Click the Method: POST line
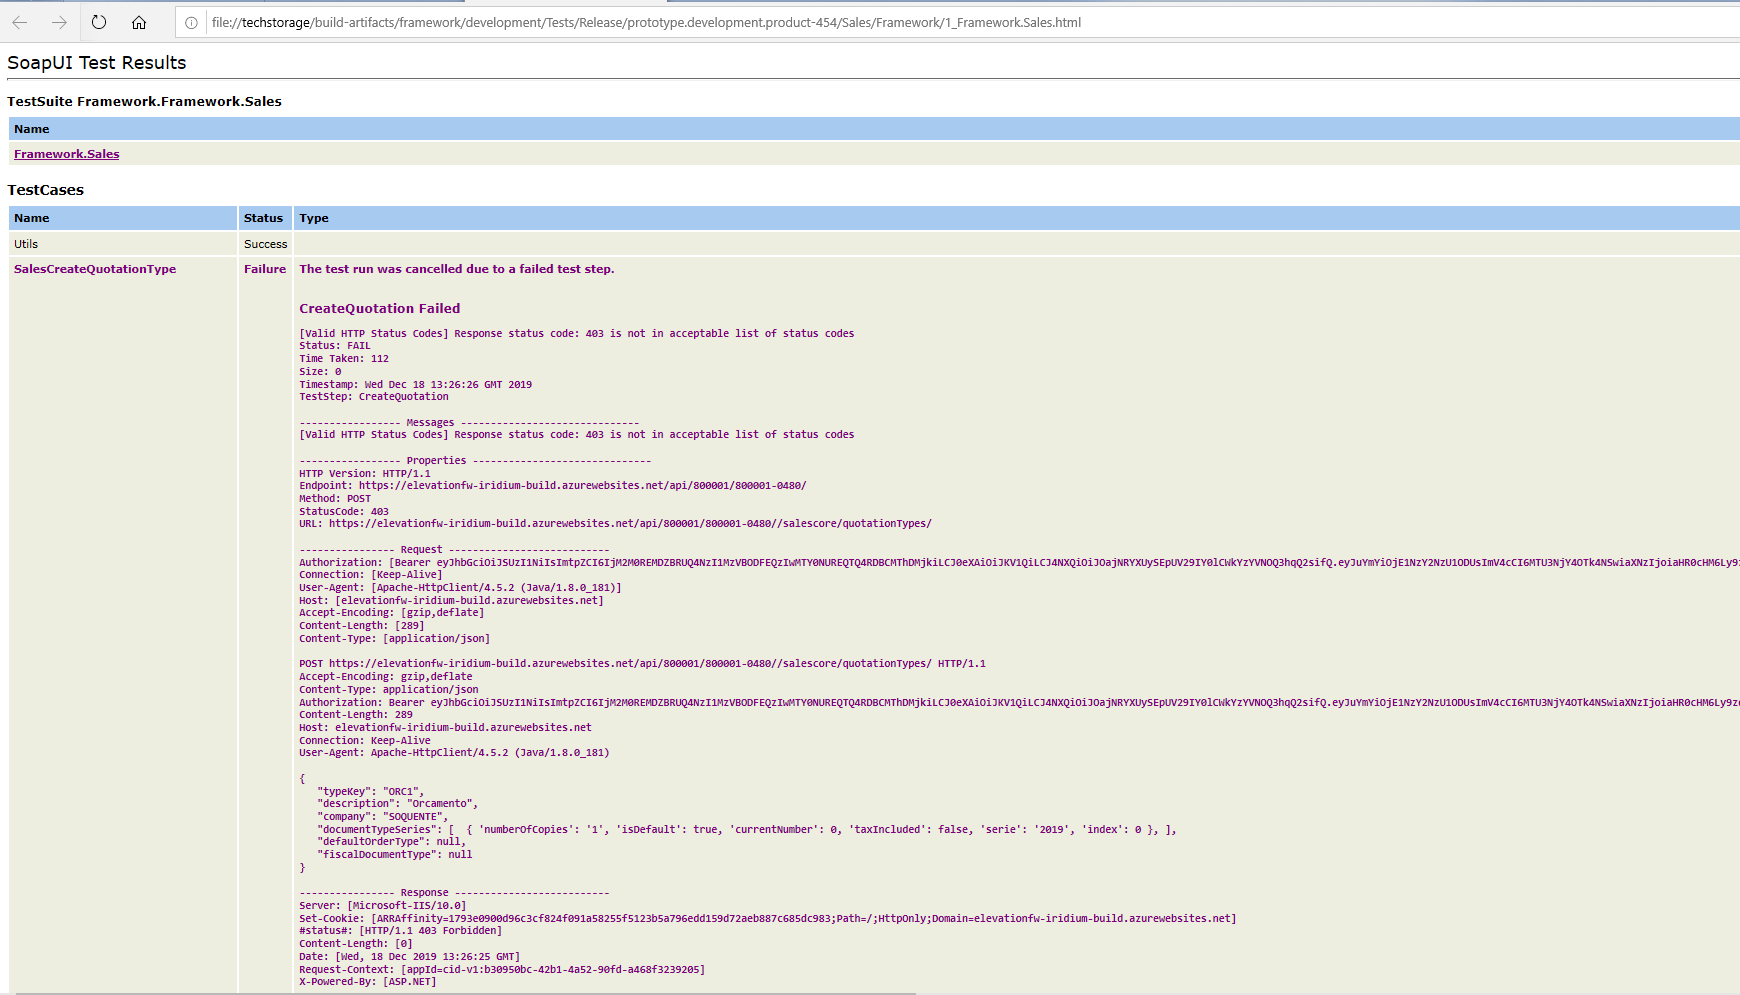The width and height of the screenshot is (1740, 995). coord(335,499)
